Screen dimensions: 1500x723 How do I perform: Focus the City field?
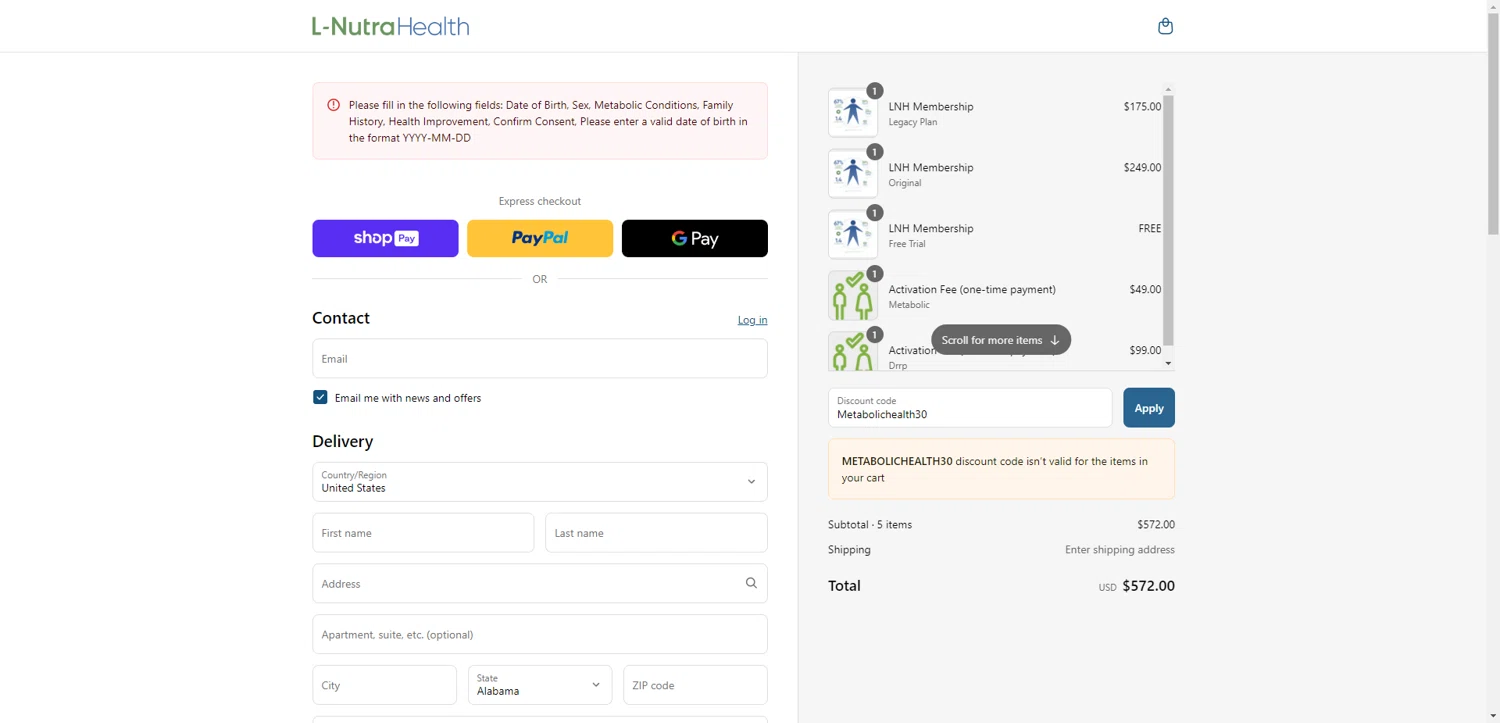(384, 685)
